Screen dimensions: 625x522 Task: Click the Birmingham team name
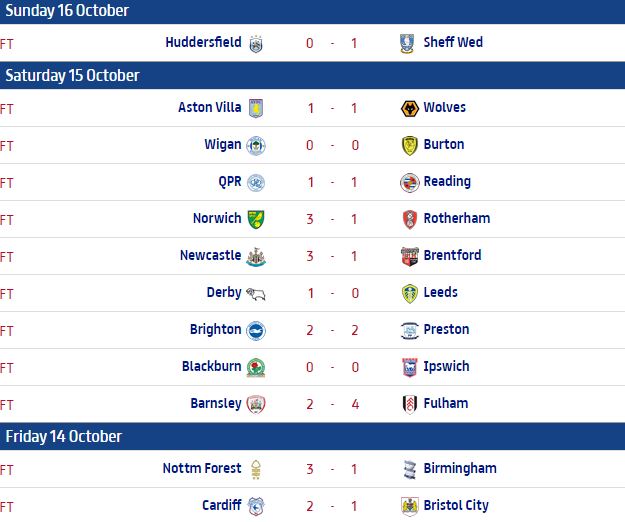[x=459, y=468]
